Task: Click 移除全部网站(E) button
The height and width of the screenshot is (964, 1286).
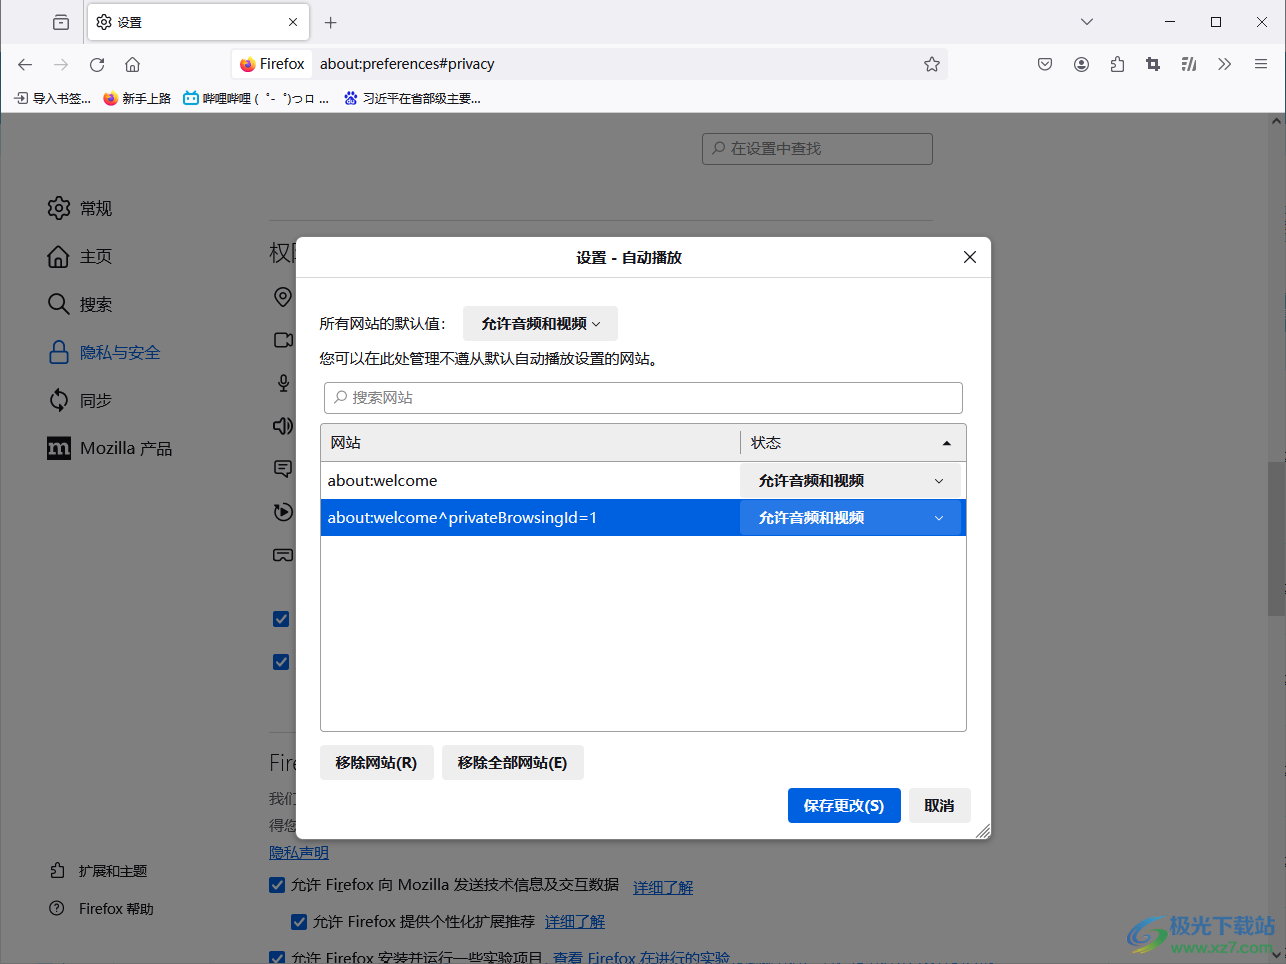Action: (x=512, y=763)
